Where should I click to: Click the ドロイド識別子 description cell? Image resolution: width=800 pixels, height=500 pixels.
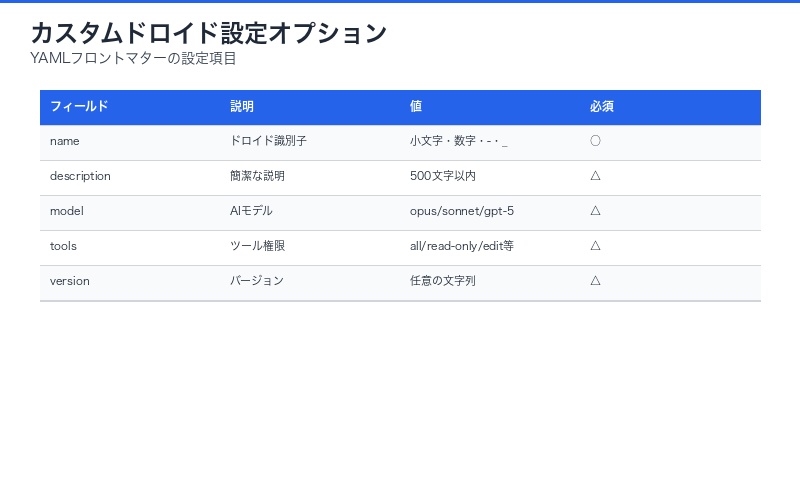[268, 142]
